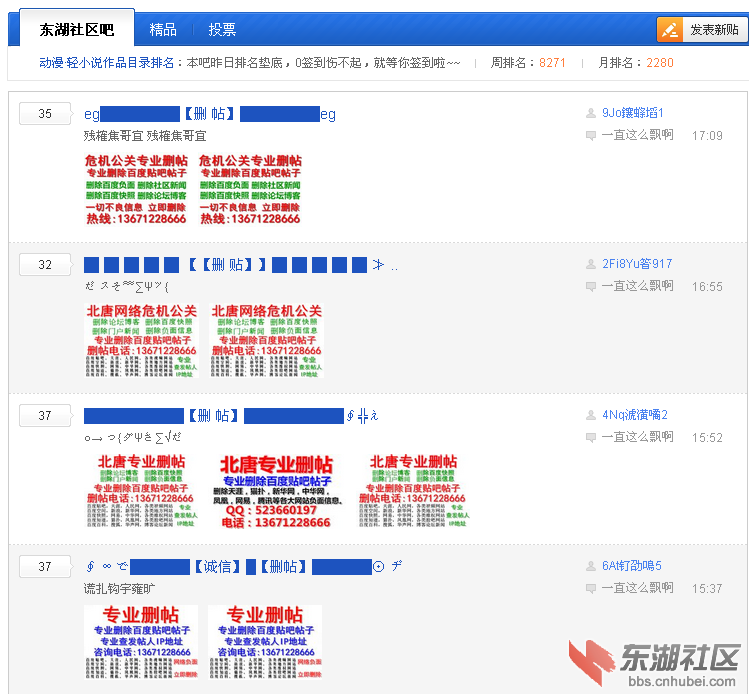
Task: Click the weekly rank value 8271
Action: click(552, 63)
